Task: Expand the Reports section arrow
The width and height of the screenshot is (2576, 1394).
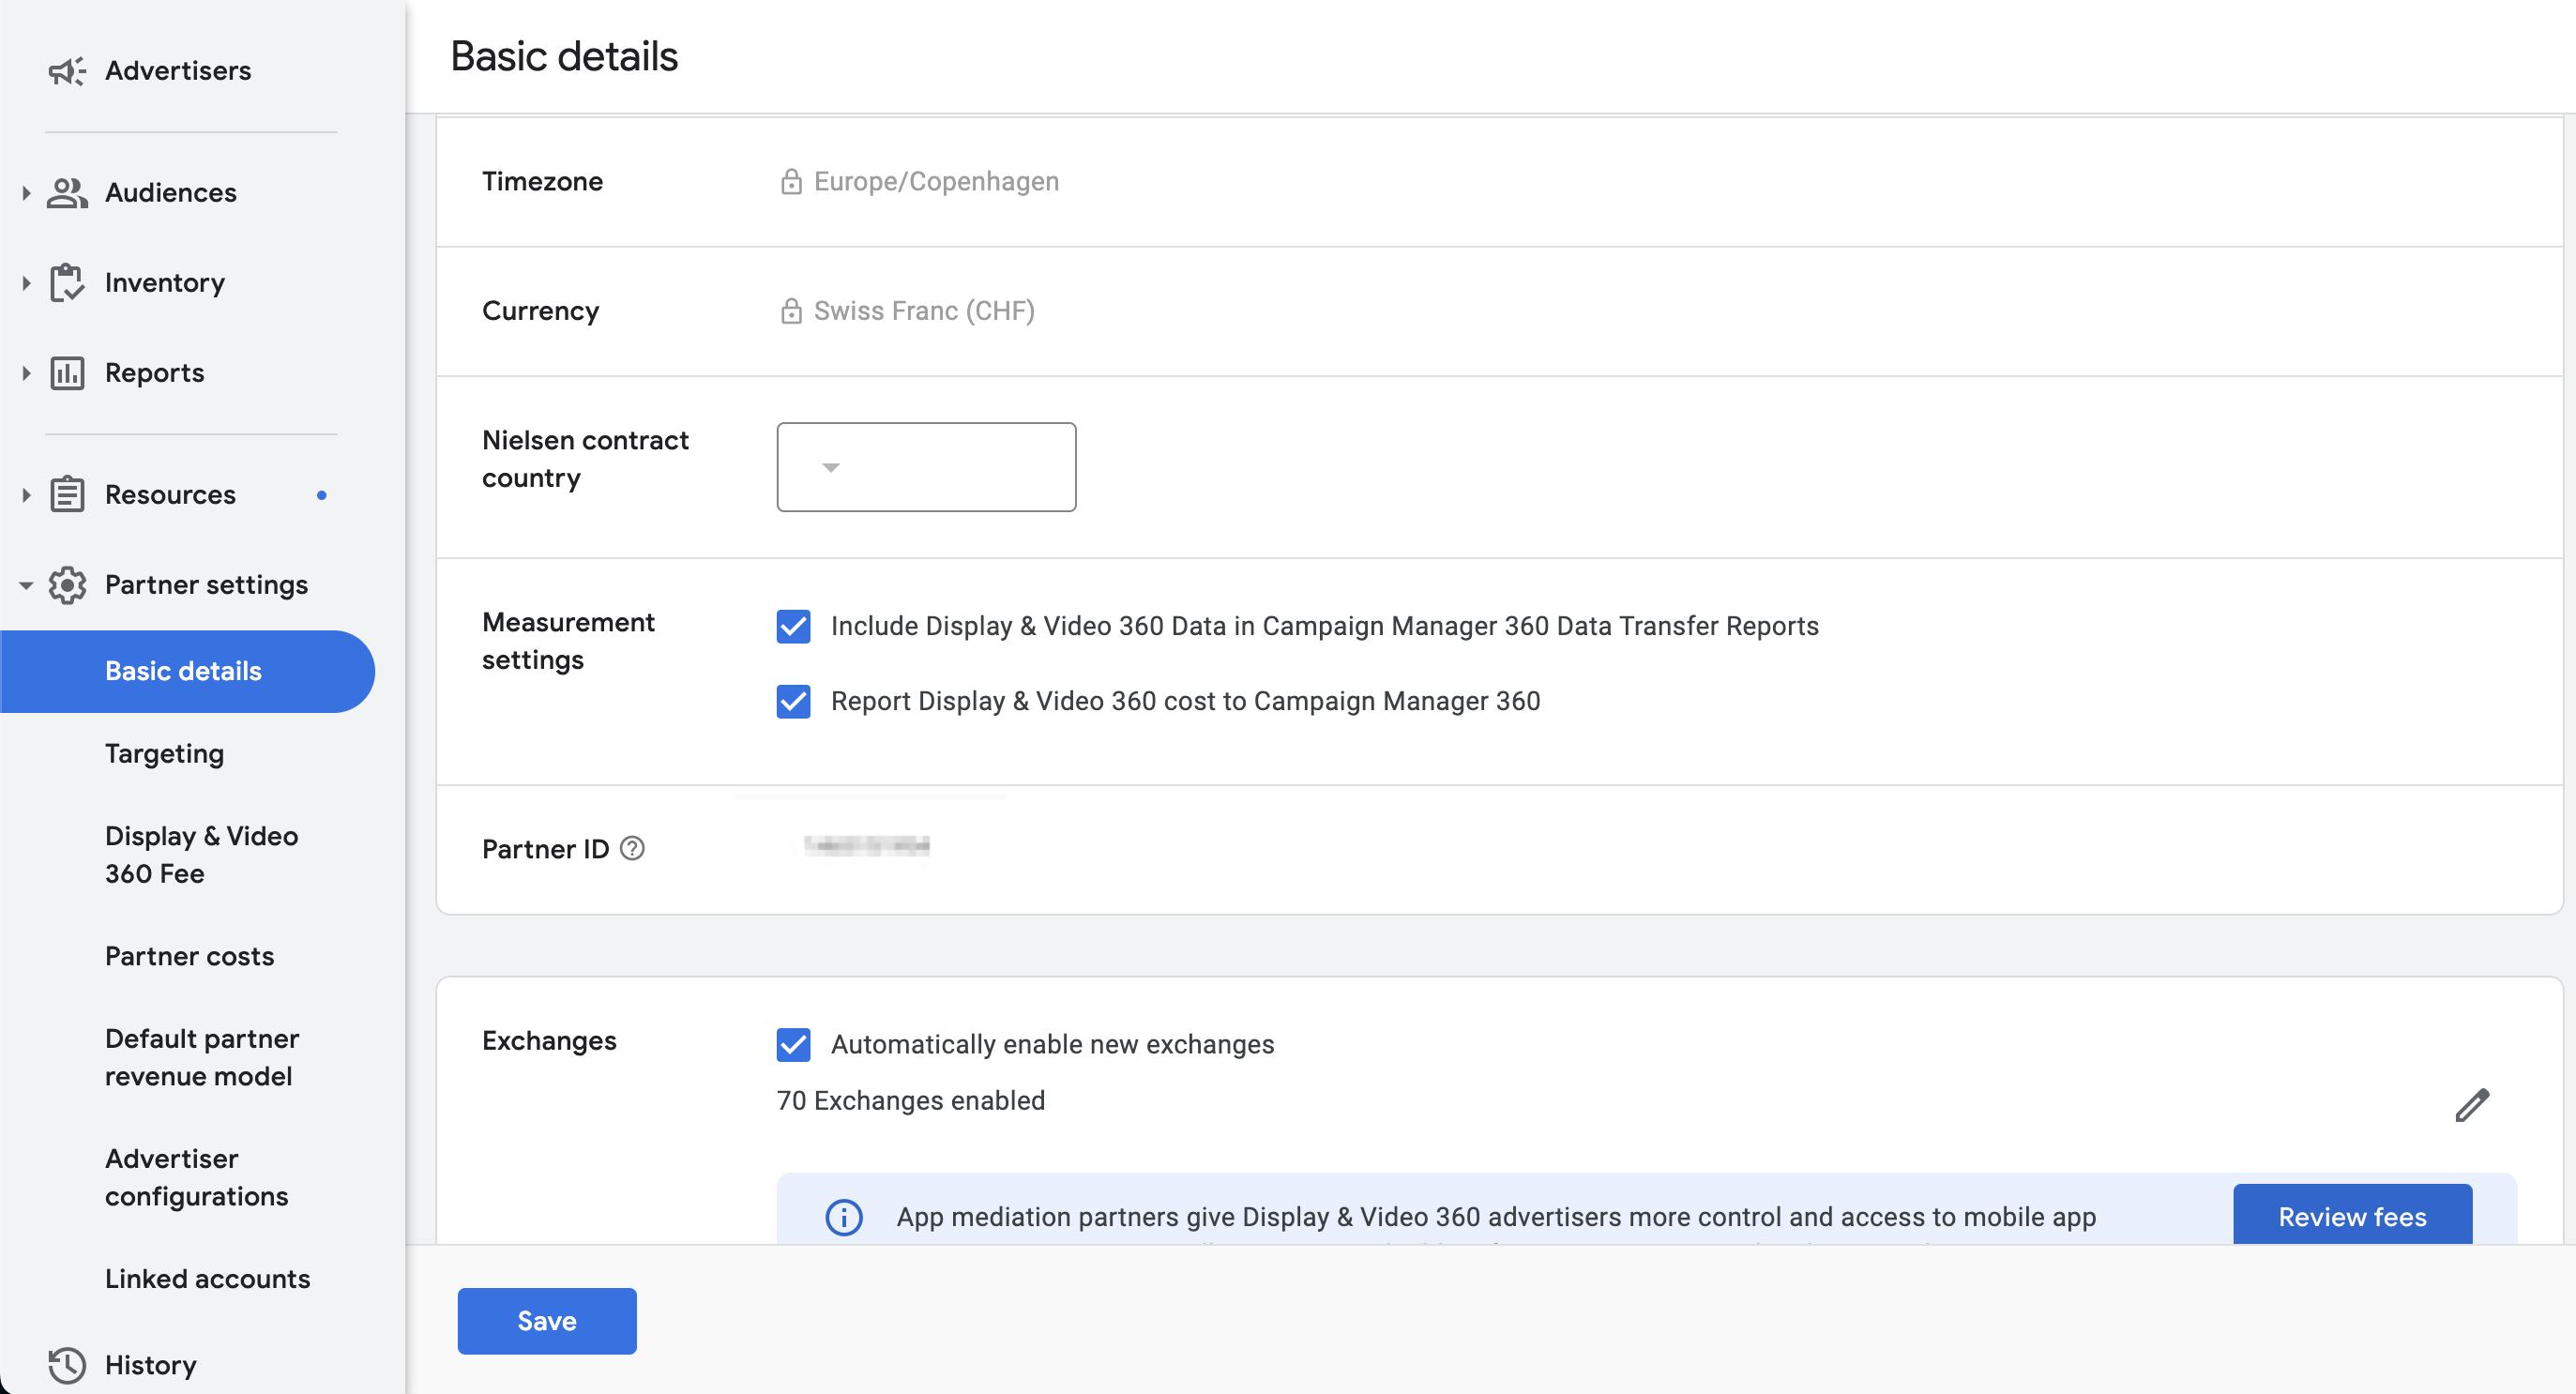Action: tap(26, 373)
